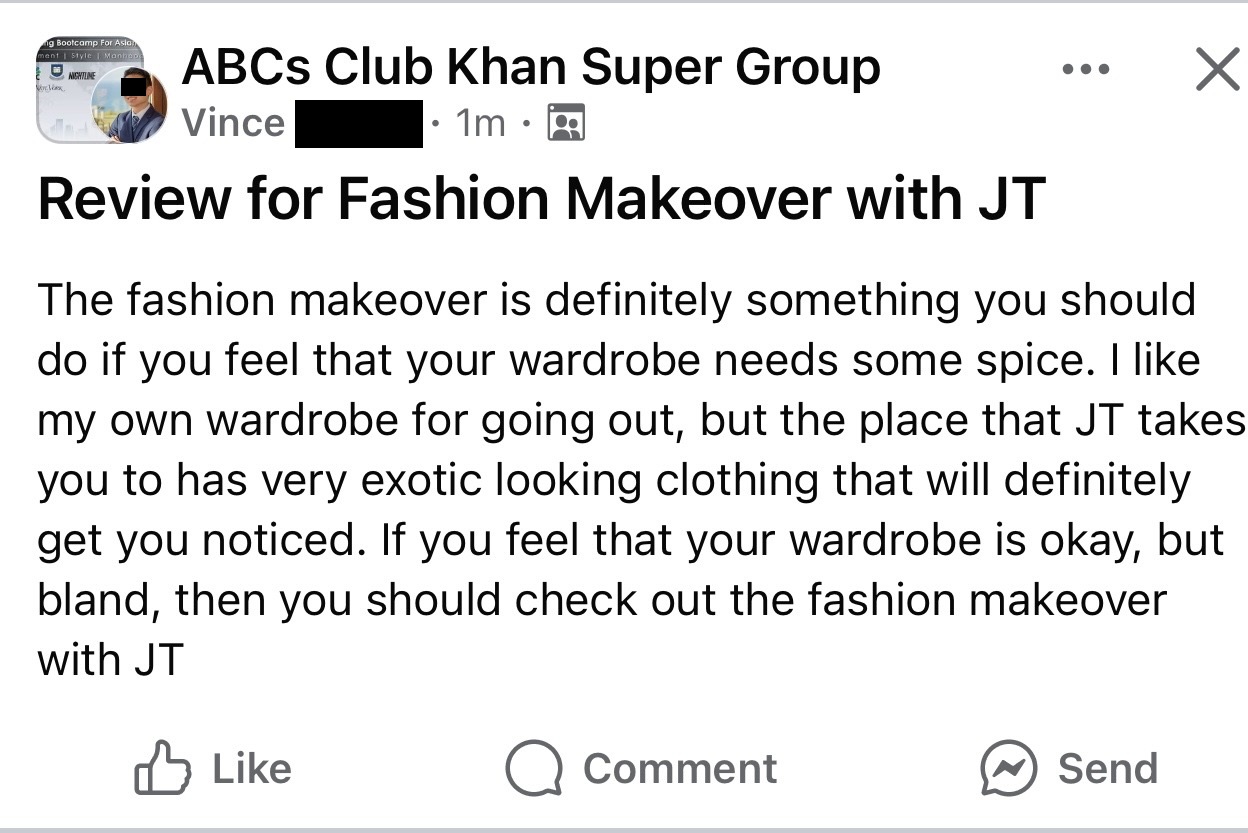This screenshot has height=833, width=1248.
Task: Click the group audience icon beside timestamp
Action: tap(566, 124)
